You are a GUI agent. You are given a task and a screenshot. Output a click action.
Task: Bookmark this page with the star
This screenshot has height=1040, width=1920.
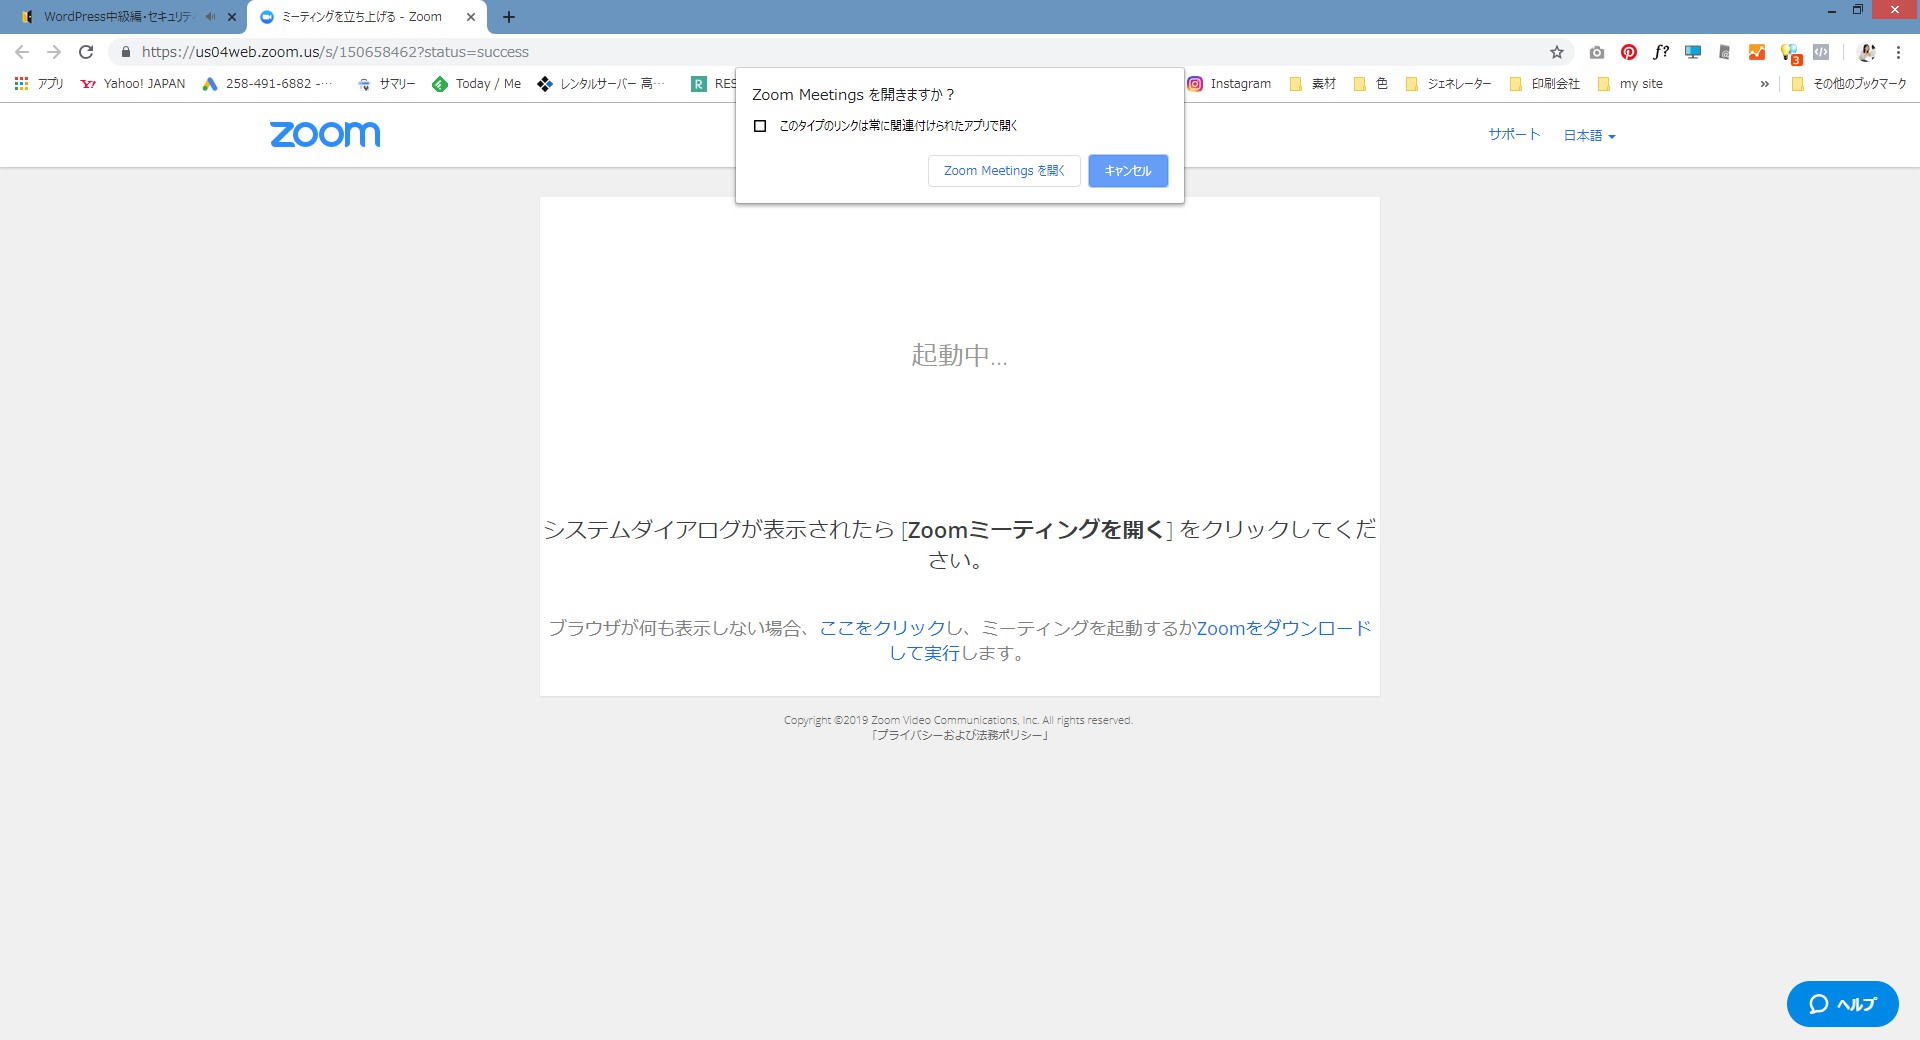point(1557,52)
